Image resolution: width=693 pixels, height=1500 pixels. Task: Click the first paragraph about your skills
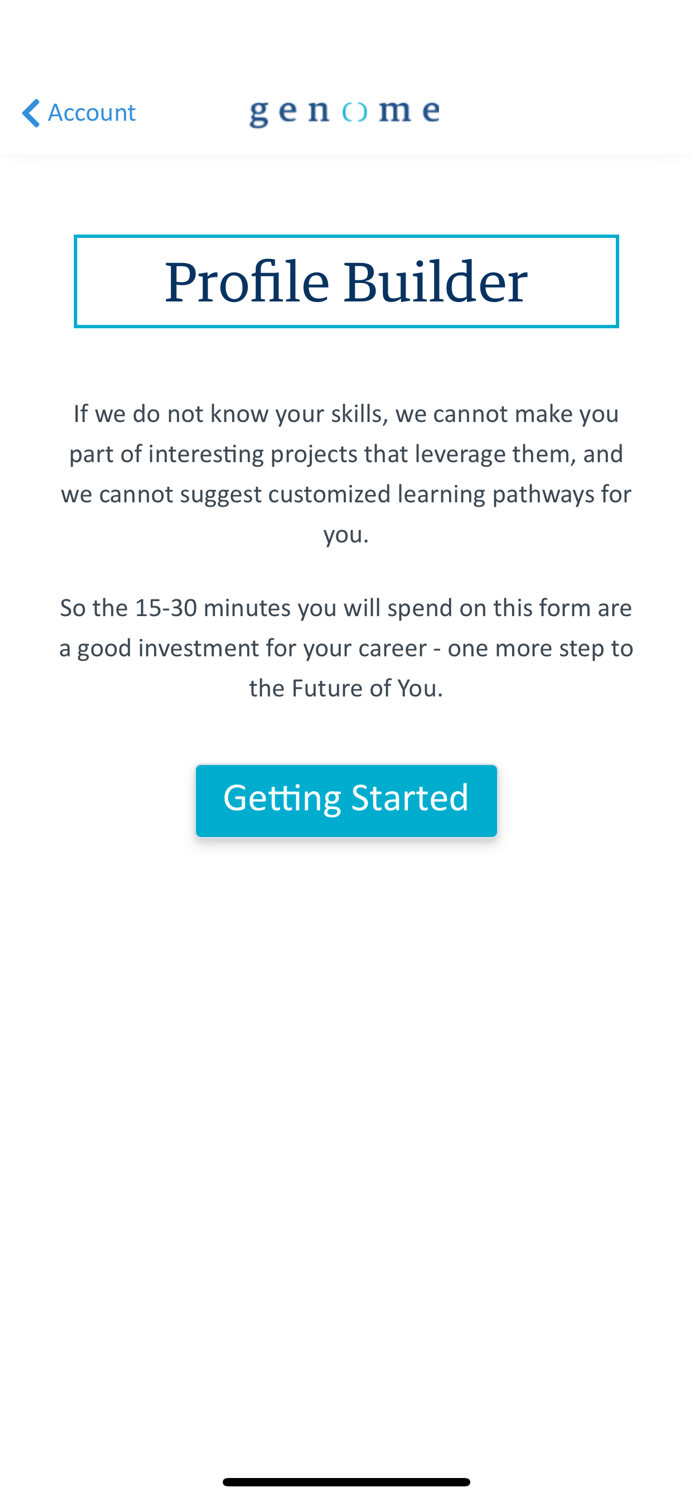345,474
